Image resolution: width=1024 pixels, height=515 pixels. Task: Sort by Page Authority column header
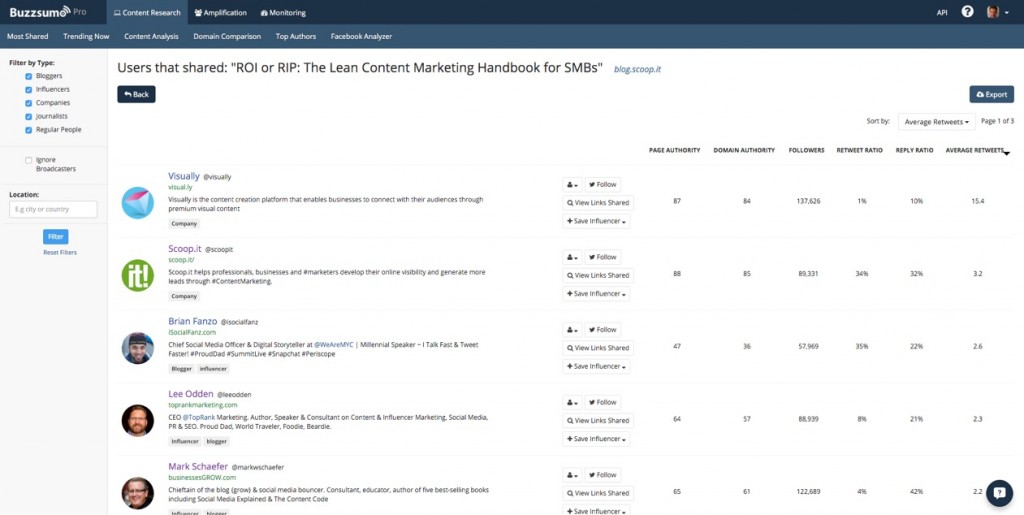click(675, 150)
